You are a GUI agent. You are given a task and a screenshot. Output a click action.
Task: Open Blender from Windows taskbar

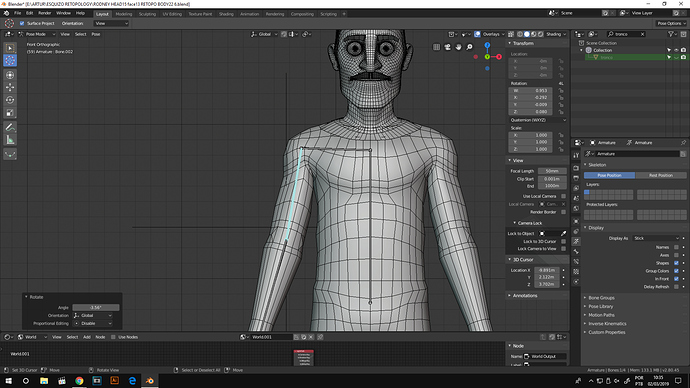pos(150,381)
